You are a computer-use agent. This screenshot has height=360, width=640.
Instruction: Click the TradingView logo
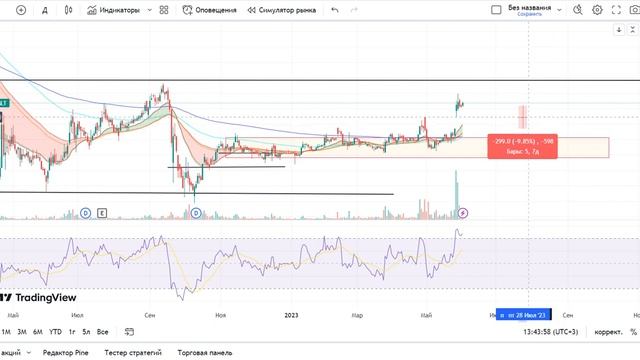[38, 298]
